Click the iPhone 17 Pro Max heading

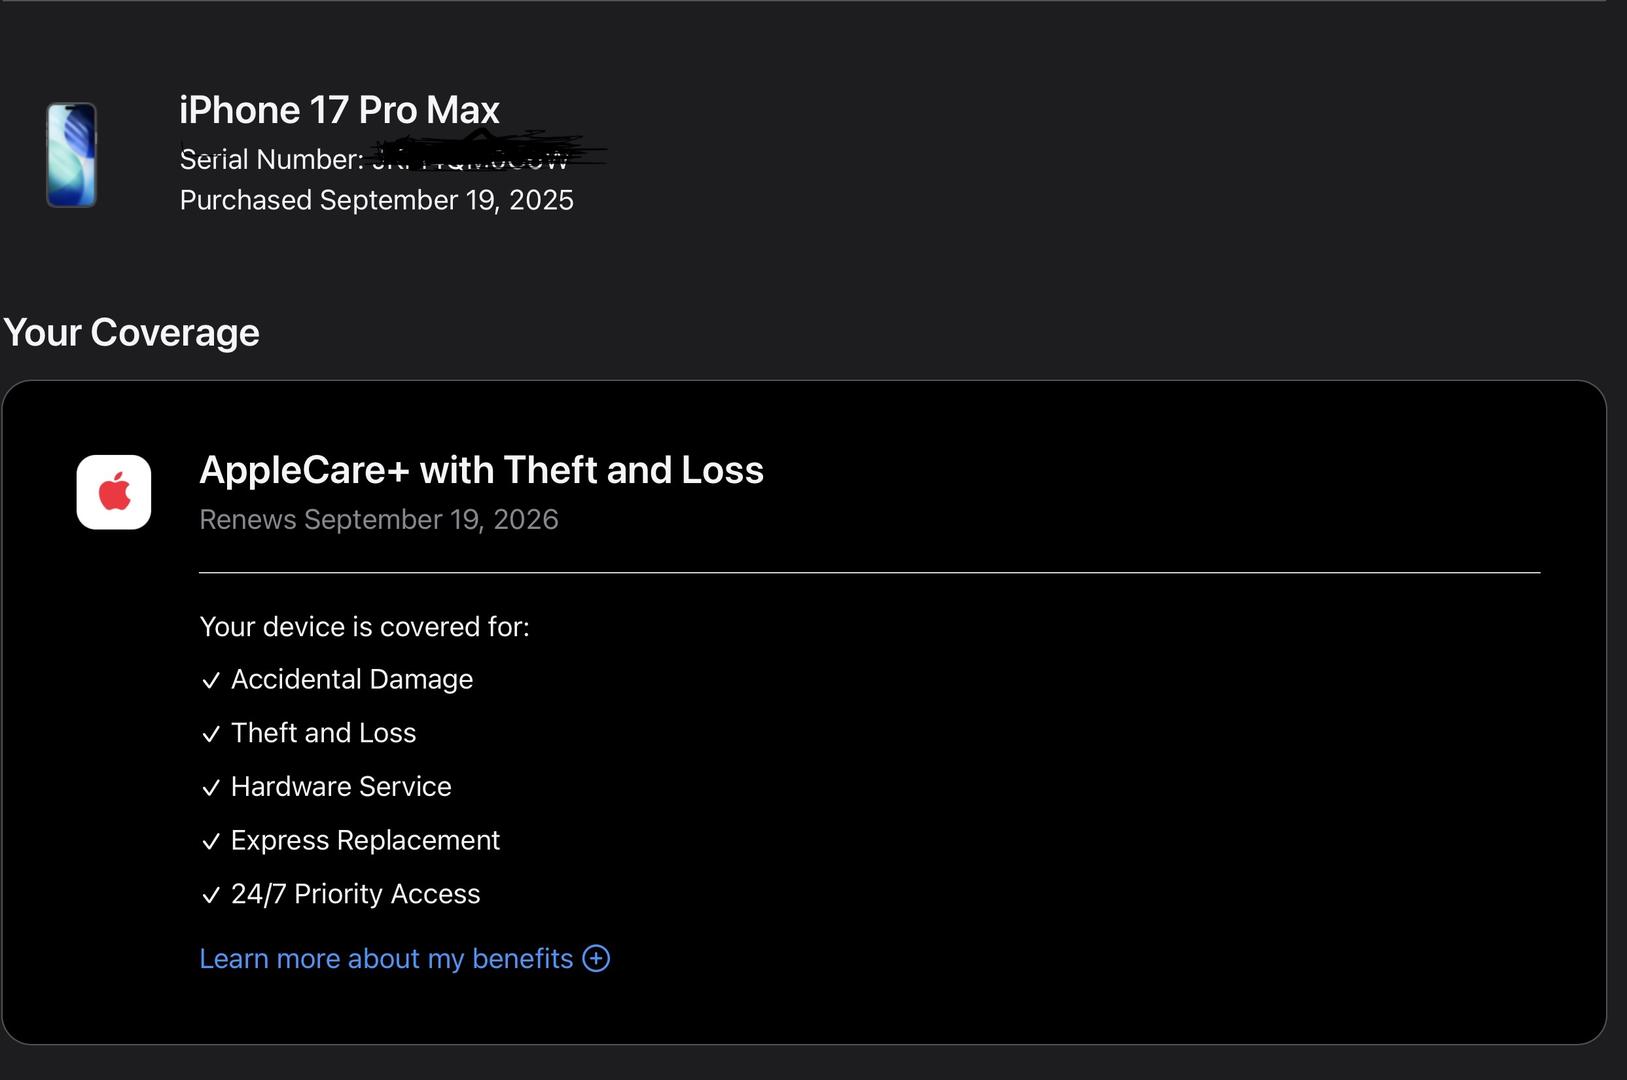click(339, 110)
